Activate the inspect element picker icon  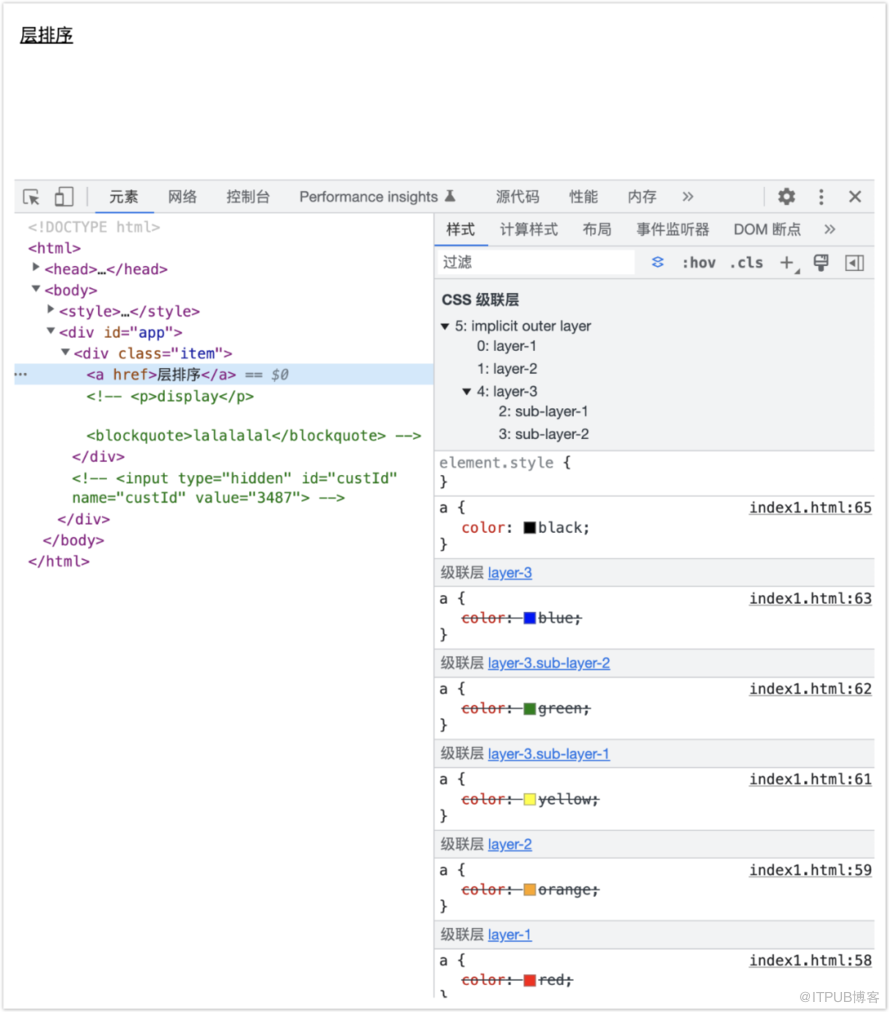coord(31,197)
